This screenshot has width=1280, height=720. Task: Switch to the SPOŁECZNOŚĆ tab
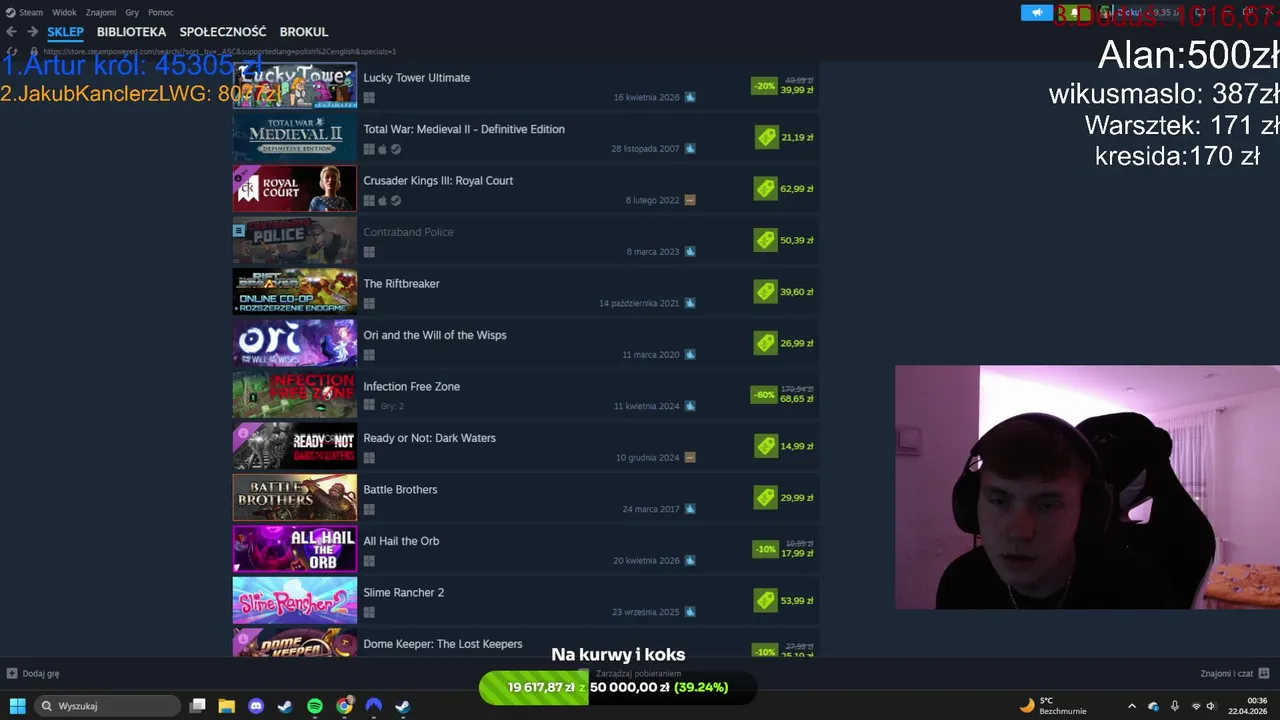pos(223,32)
